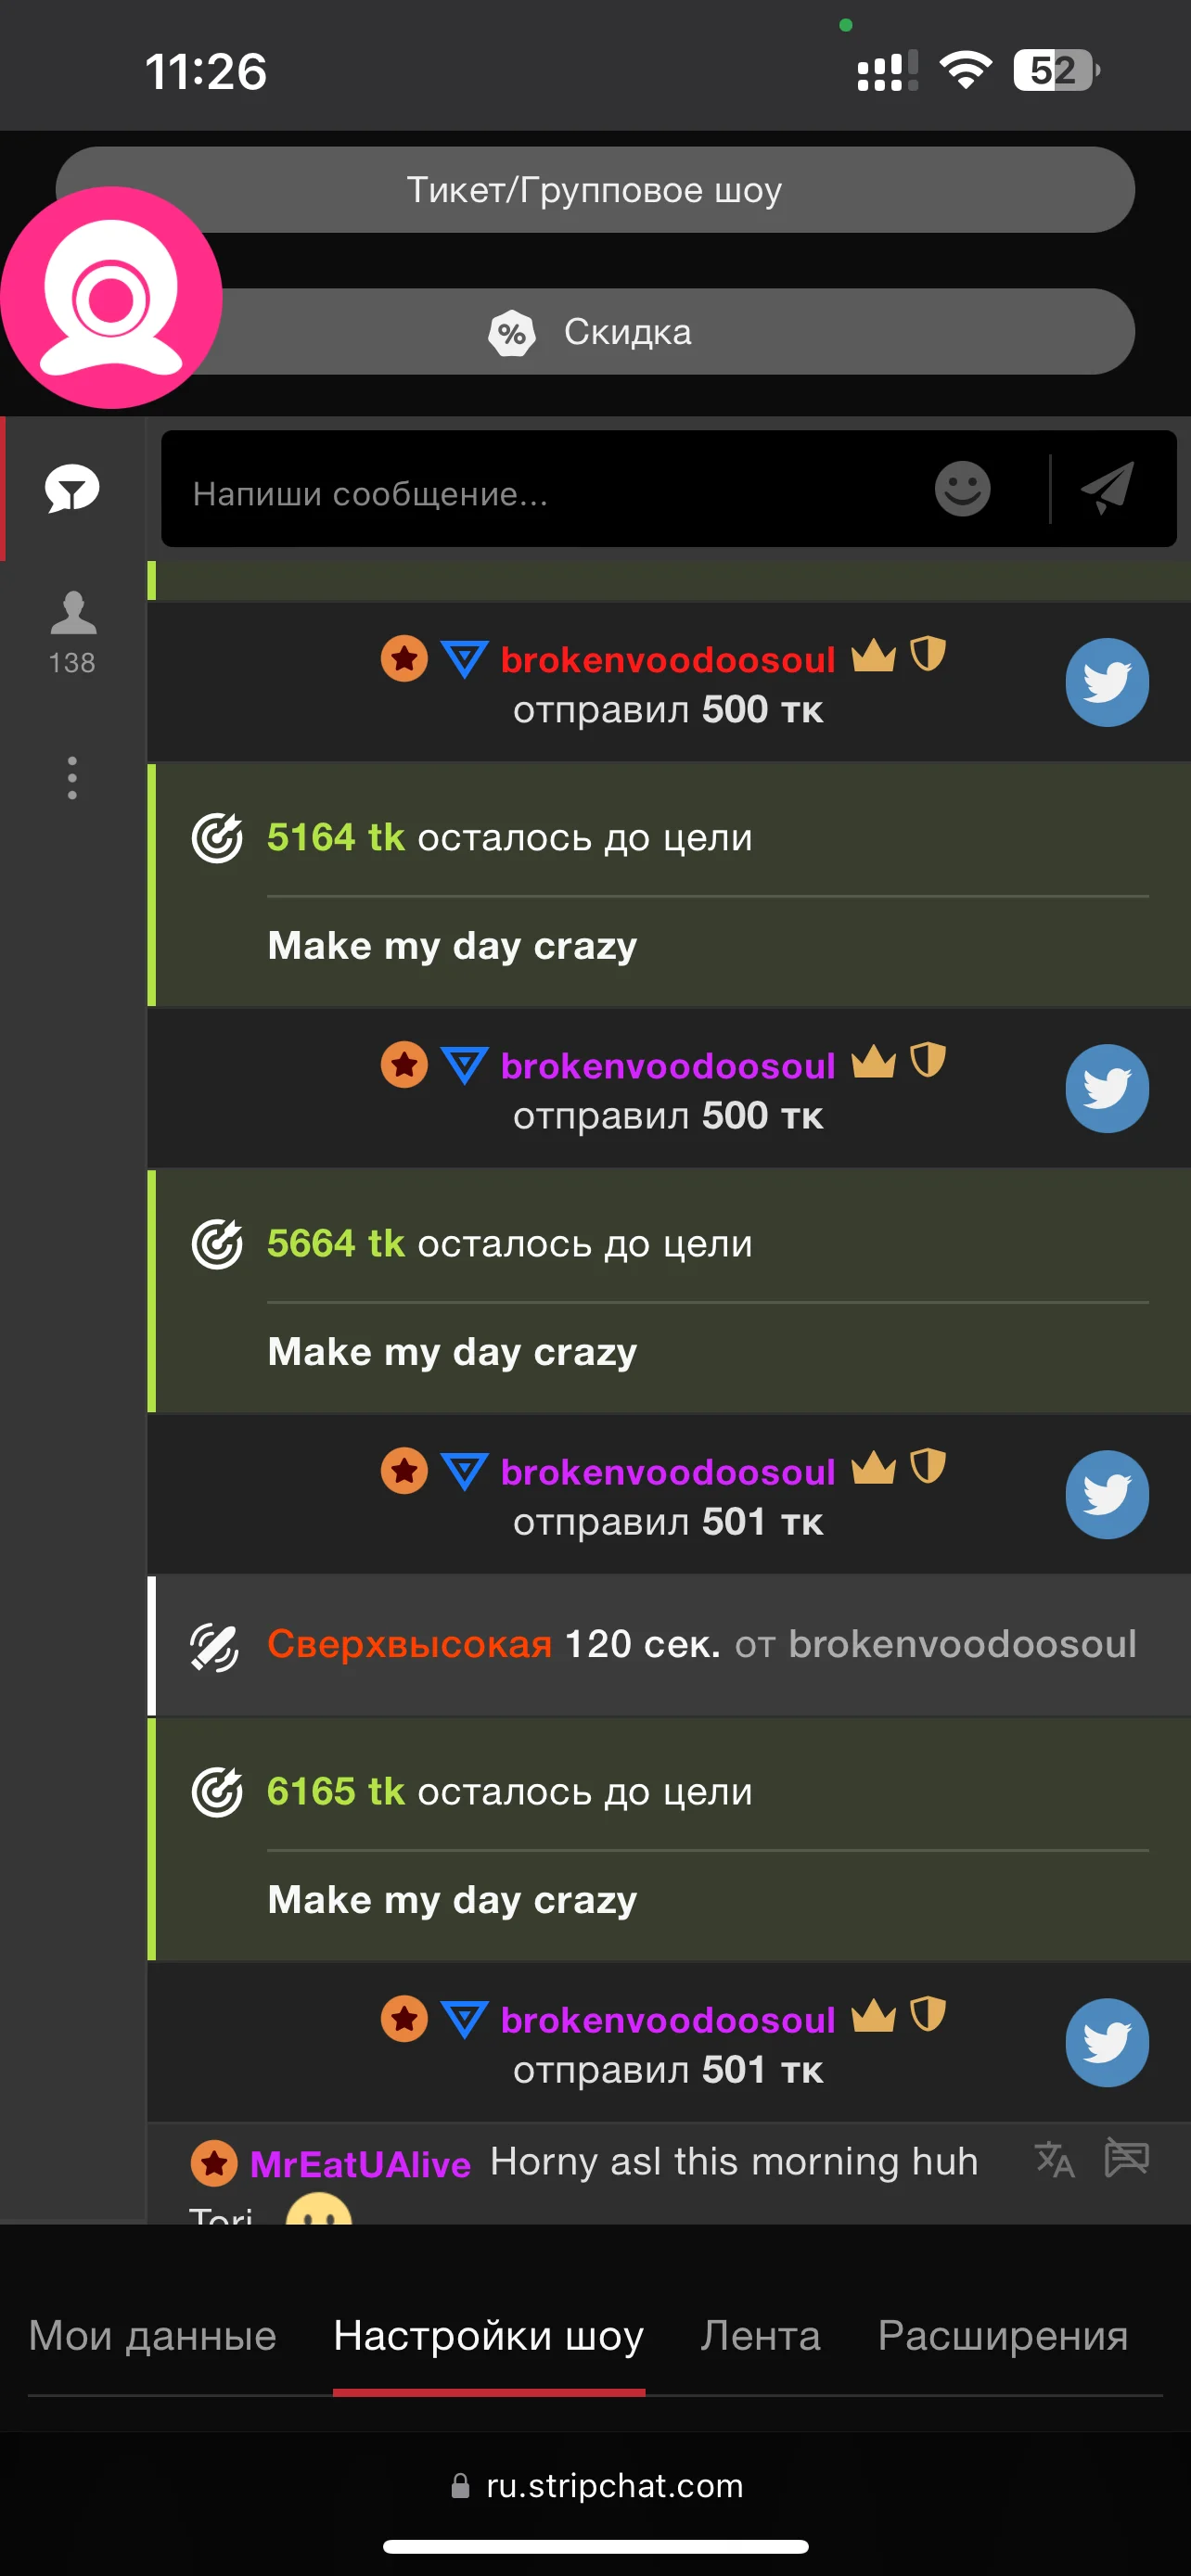Screen dimensions: 1191x2576
Task: Click Twitter icon beside first 500 tk tip
Action: pos(1106,682)
